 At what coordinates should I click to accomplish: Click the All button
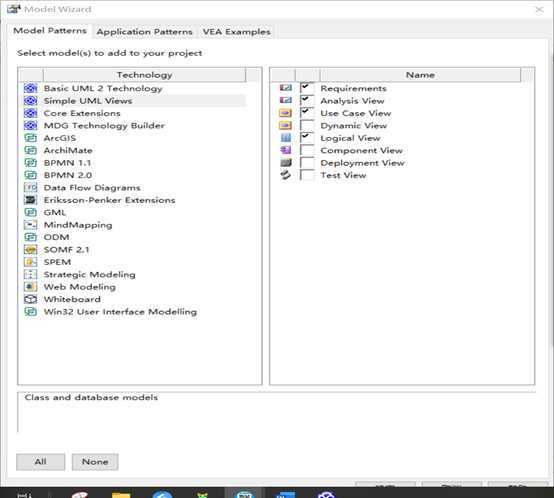coord(41,462)
